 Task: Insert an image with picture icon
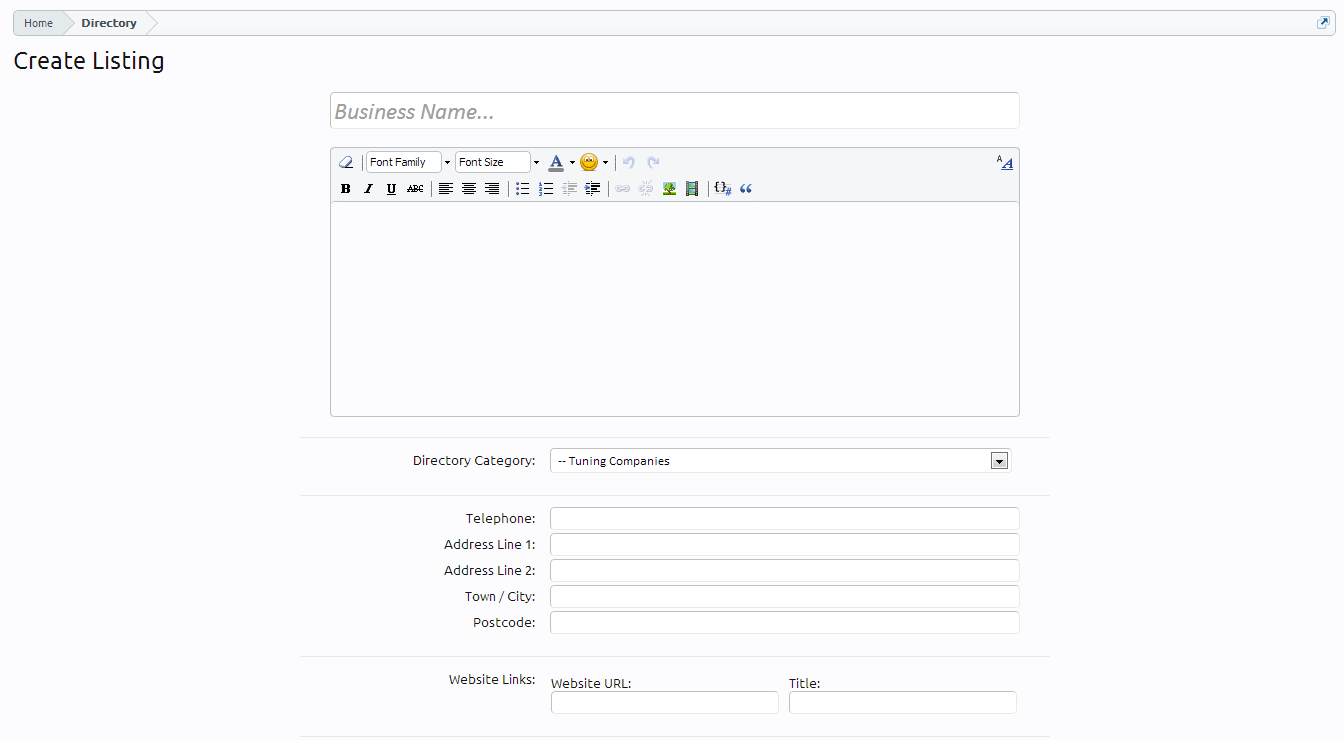[x=669, y=188]
